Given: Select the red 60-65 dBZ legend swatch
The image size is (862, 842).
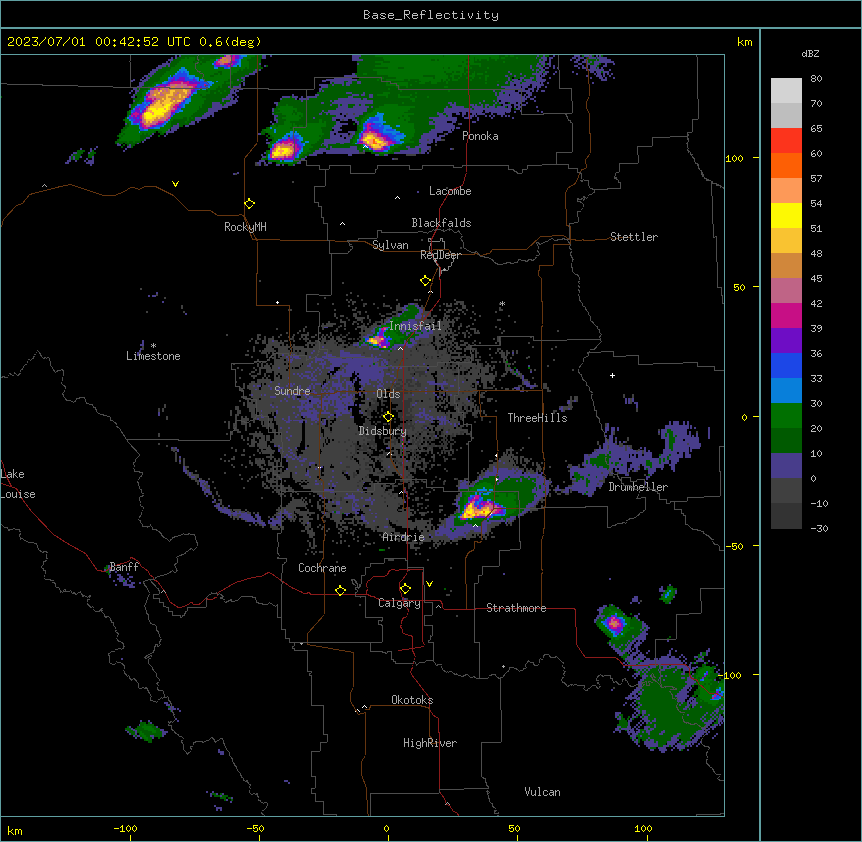Looking at the screenshot, I should 786,141.
